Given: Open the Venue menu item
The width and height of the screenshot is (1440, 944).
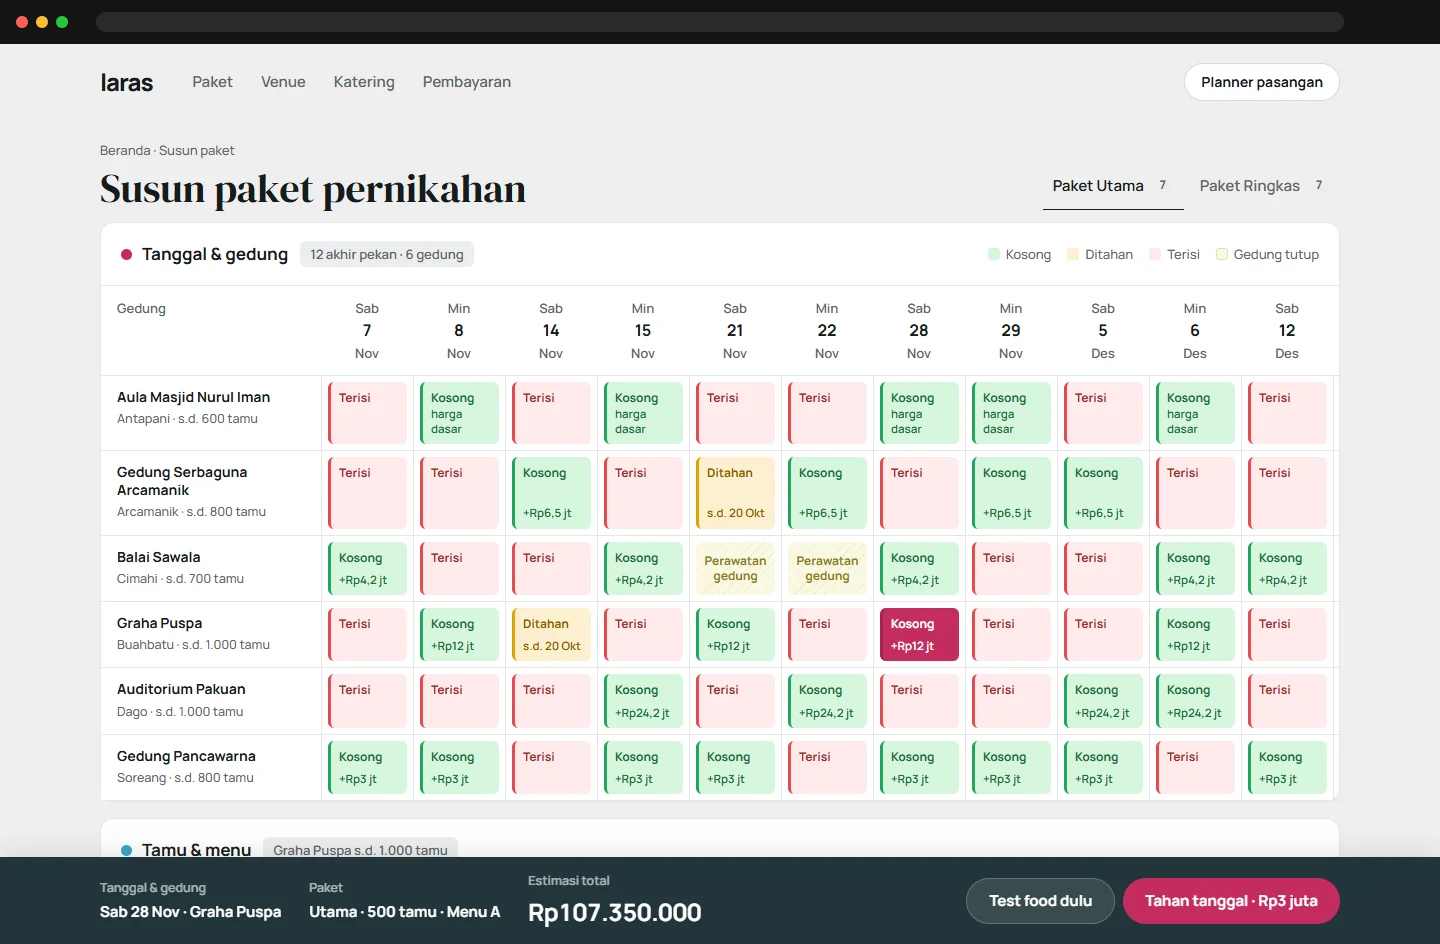Looking at the screenshot, I should [x=283, y=82].
